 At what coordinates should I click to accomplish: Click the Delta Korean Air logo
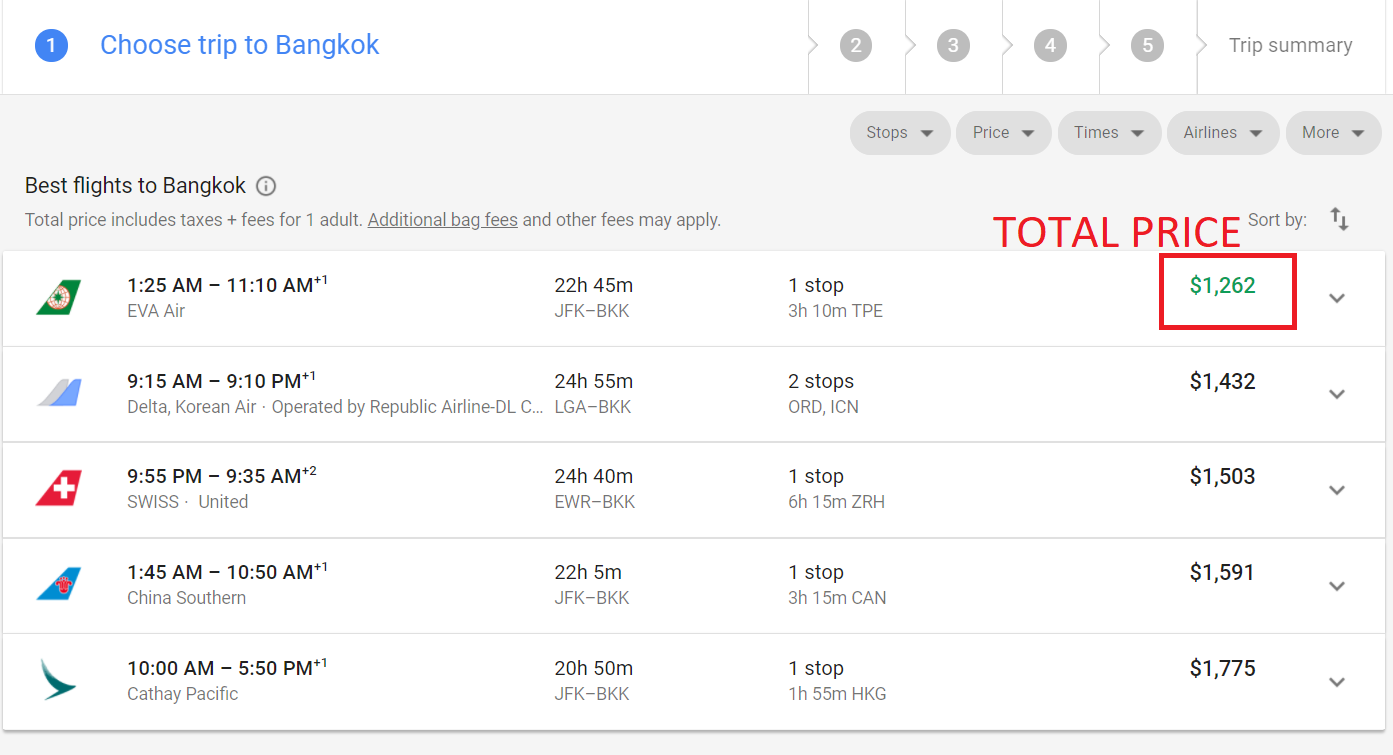point(58,393)
